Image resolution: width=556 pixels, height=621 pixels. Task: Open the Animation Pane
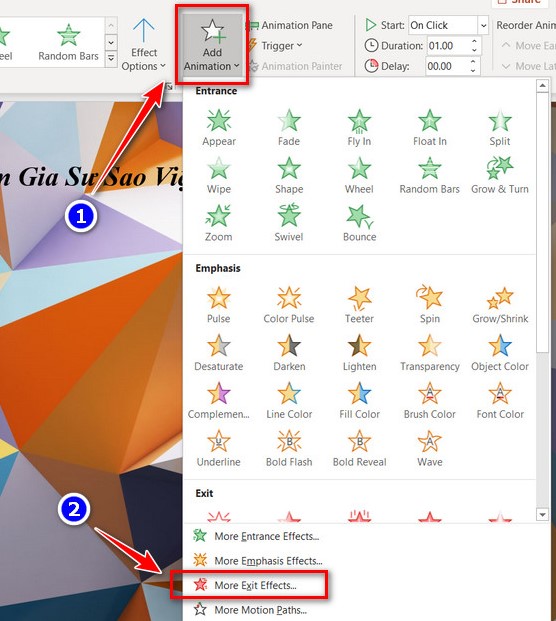pos(289,25)
